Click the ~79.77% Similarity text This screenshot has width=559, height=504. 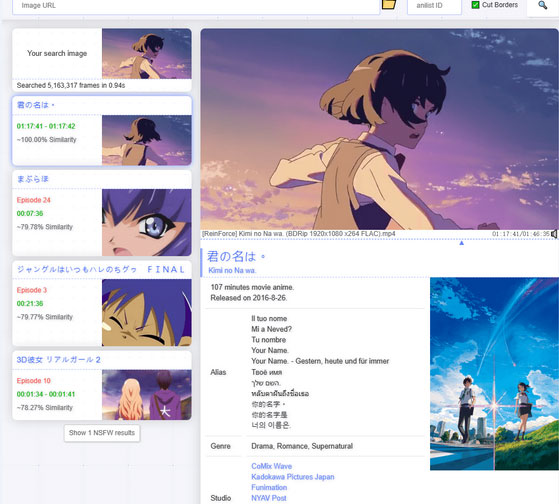(x=45, y=317)
